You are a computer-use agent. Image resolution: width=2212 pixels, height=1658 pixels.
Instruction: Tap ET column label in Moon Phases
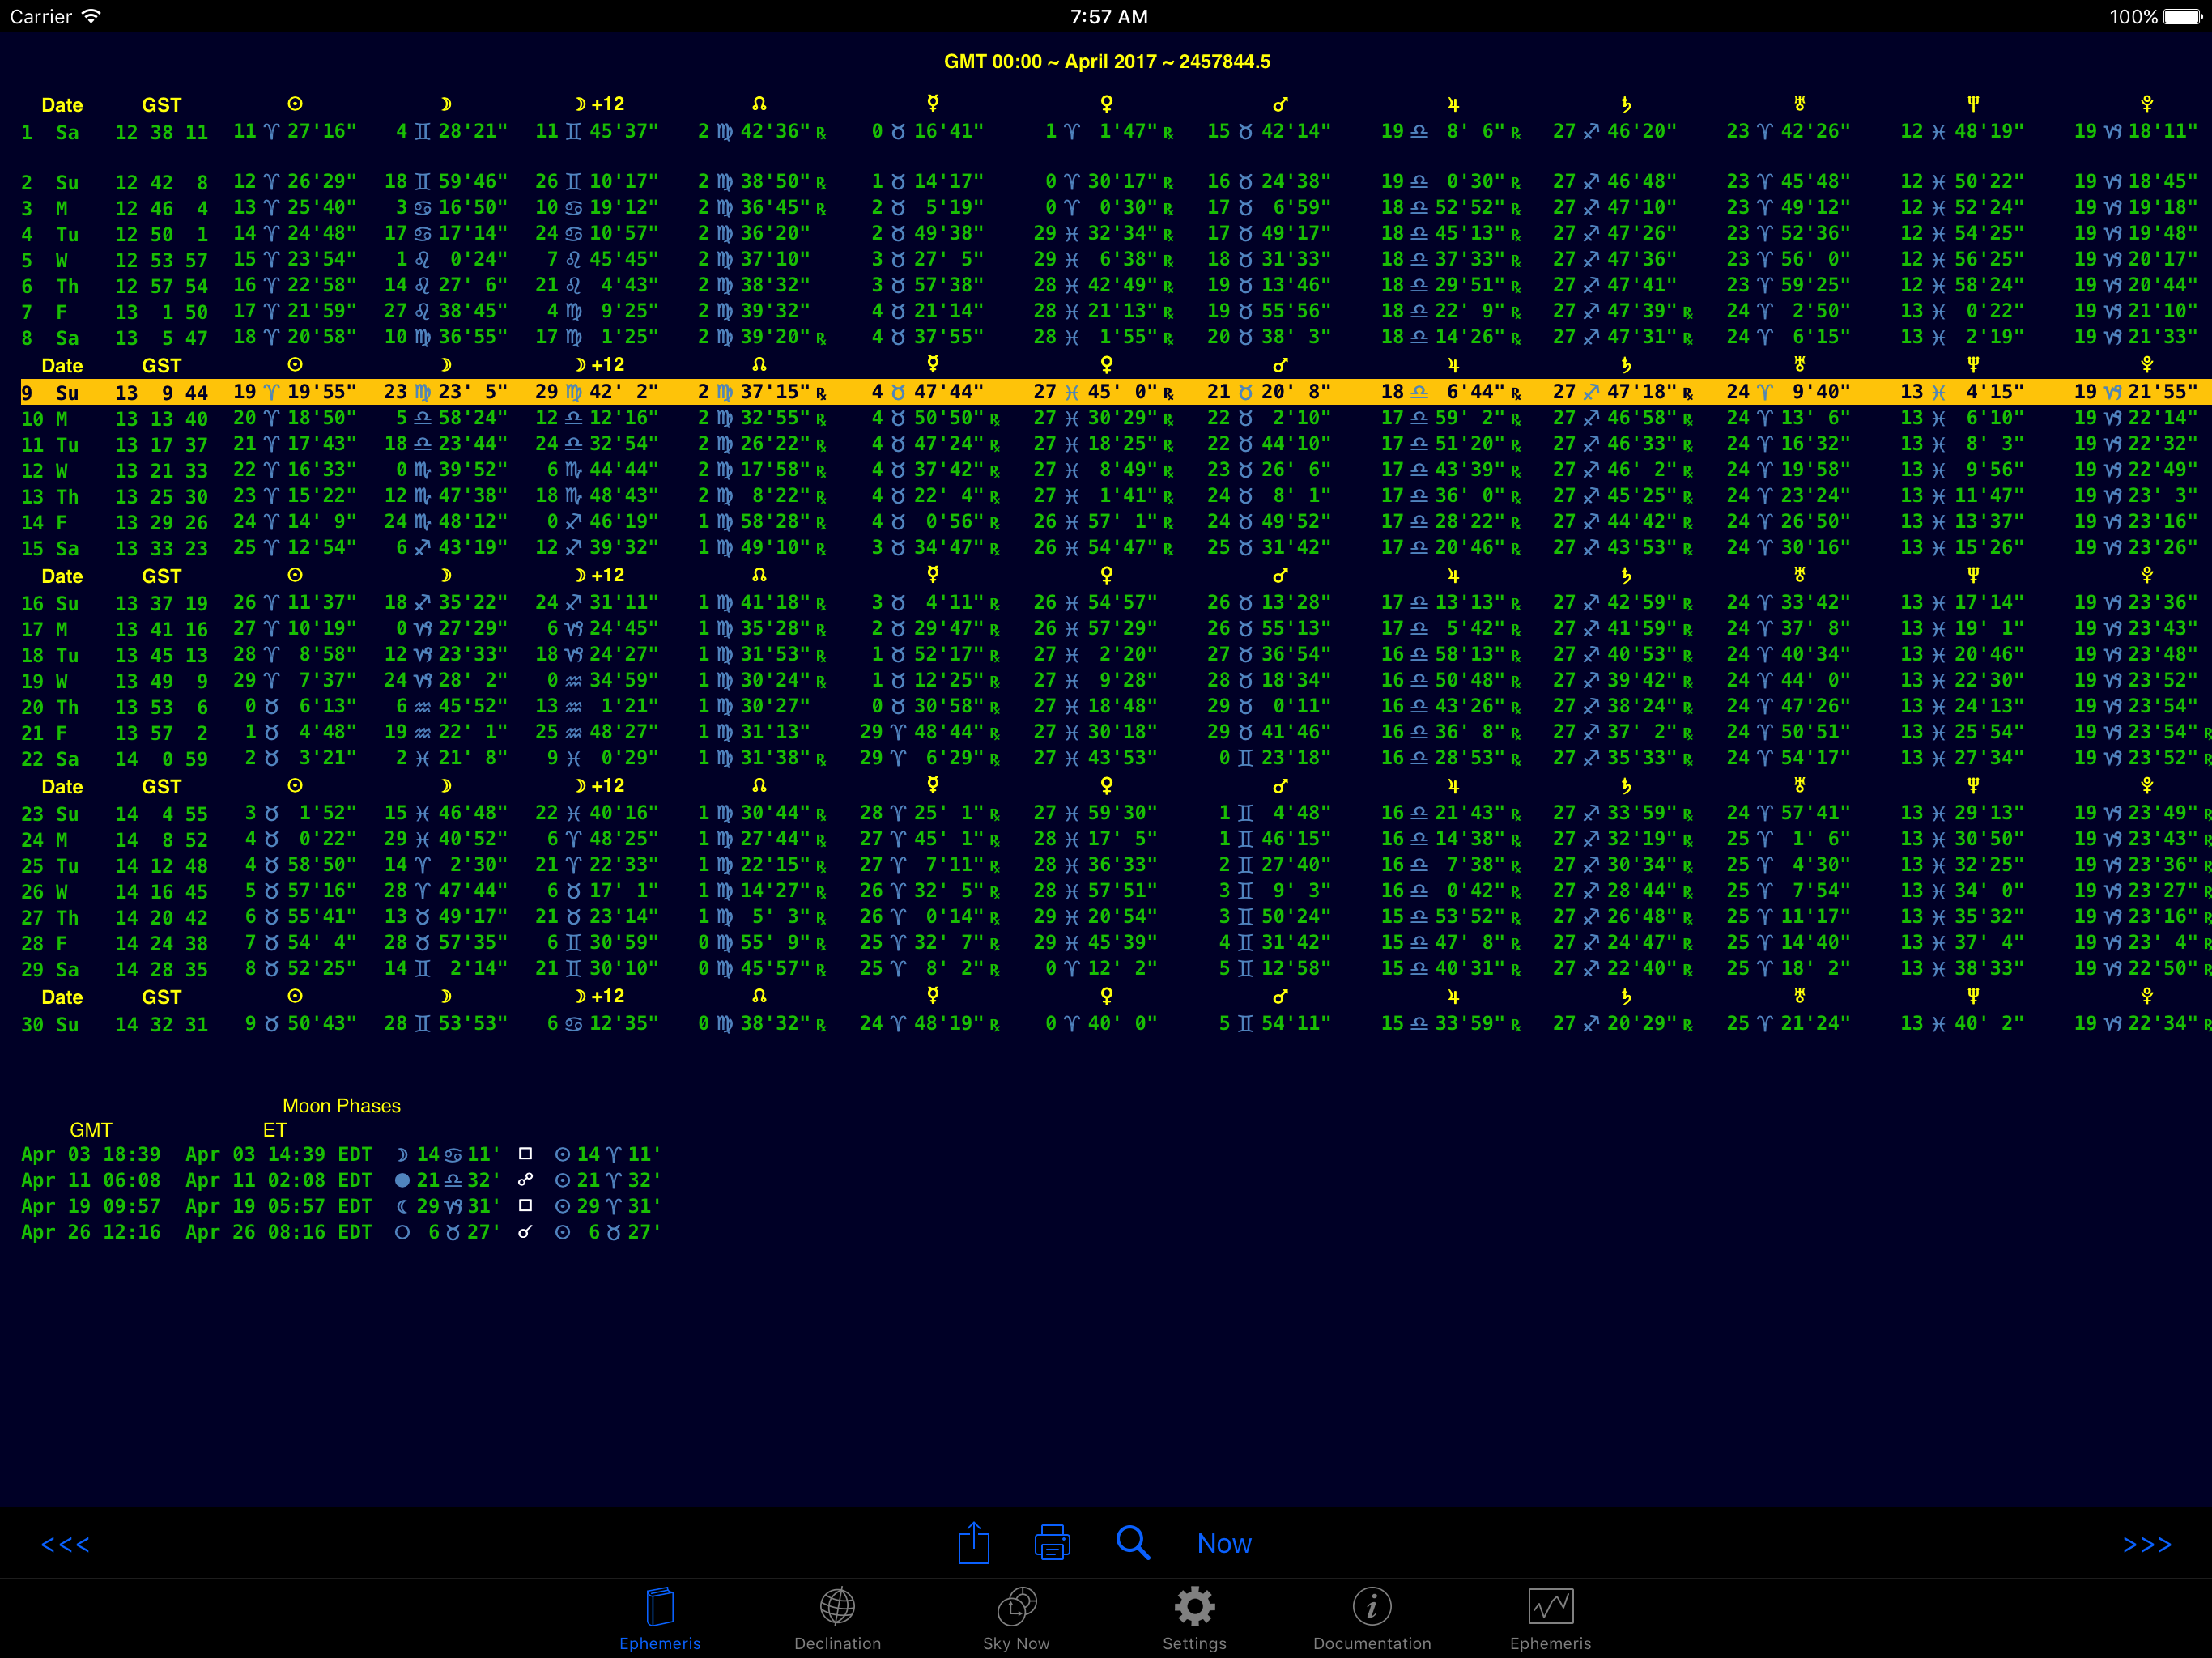pos(275,1130)
